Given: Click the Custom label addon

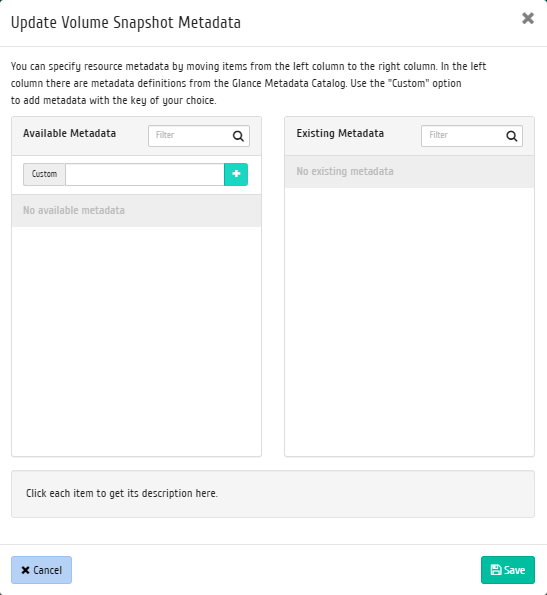Looking at the screenshot, I should coord(44,175).
